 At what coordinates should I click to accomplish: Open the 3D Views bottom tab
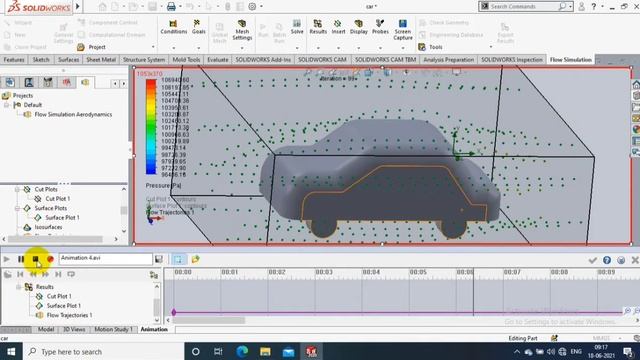74,329
